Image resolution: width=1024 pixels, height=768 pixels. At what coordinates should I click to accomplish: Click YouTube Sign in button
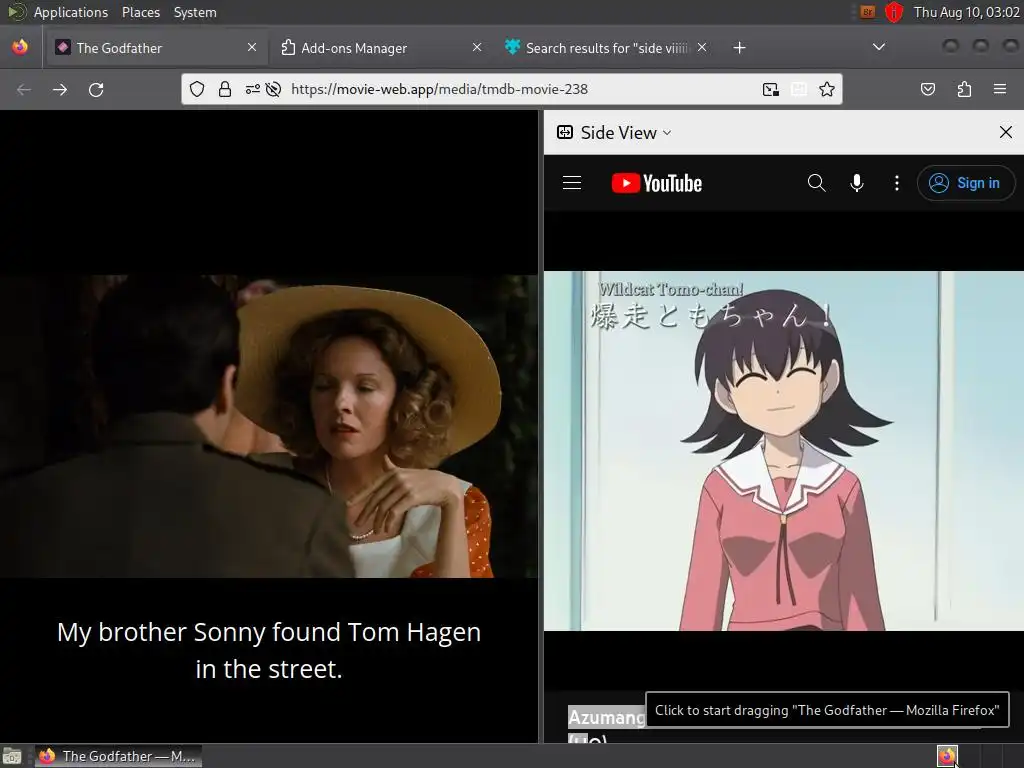point(966,183)
